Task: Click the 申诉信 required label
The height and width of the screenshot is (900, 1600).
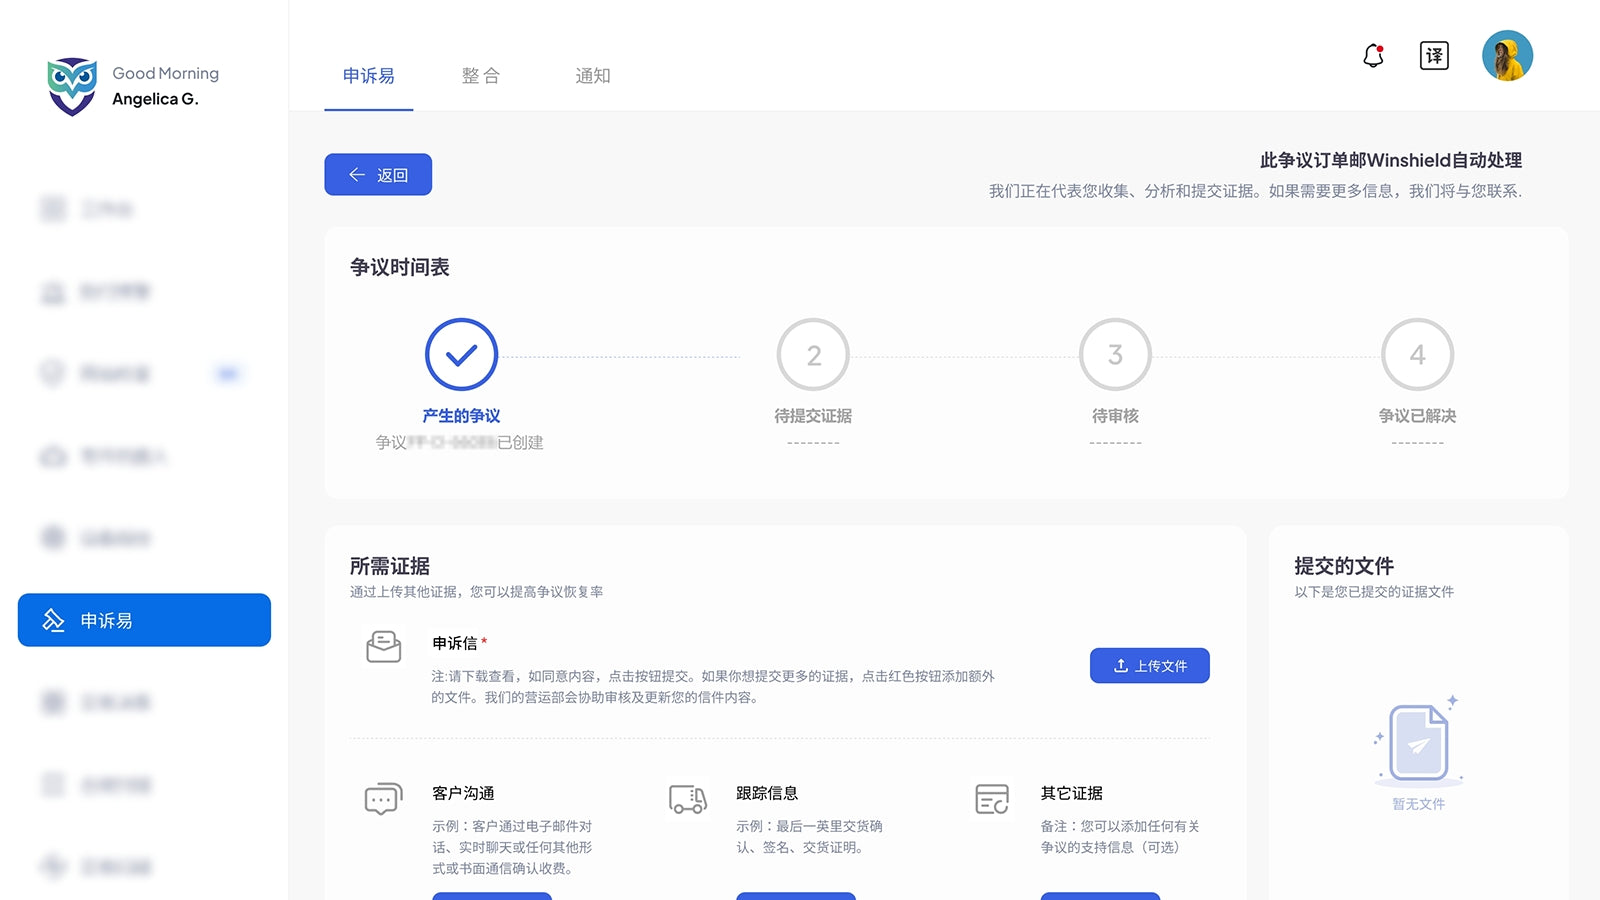Action: pos(460,643)
